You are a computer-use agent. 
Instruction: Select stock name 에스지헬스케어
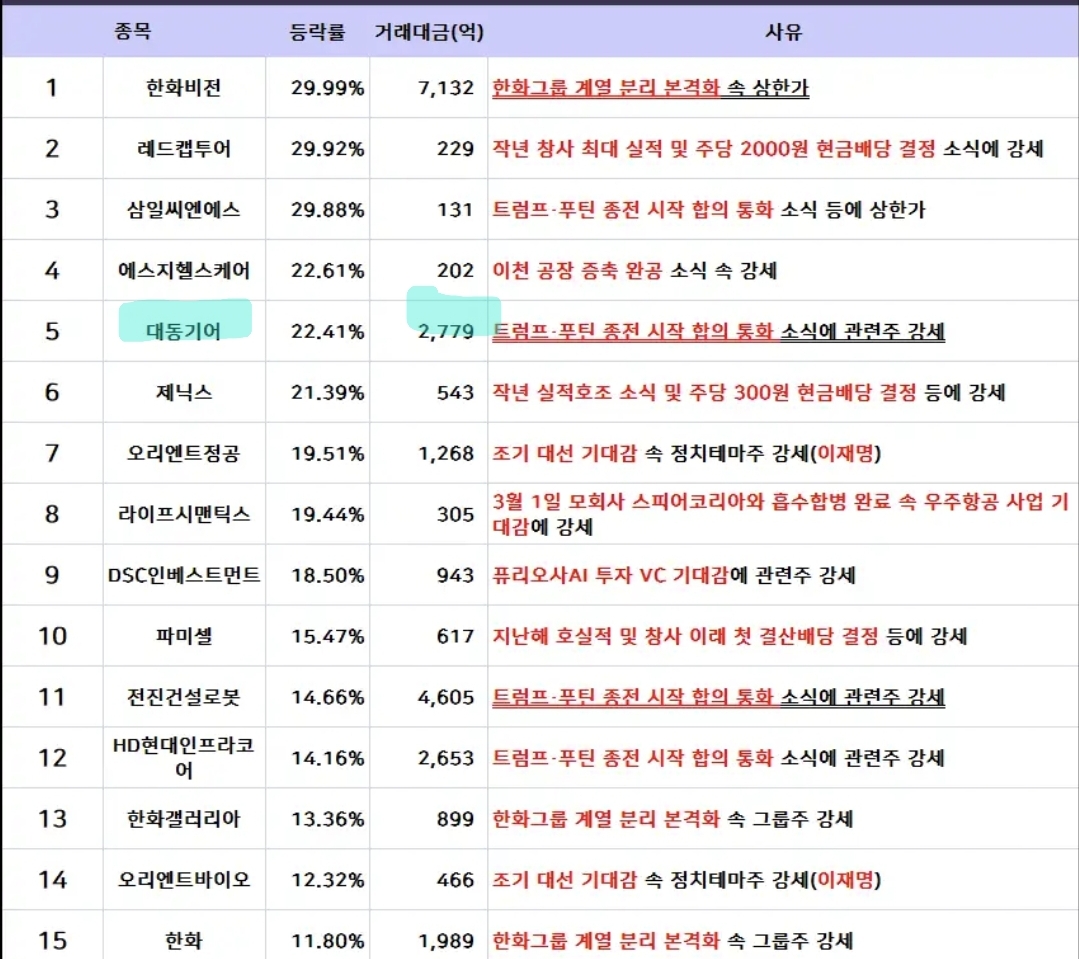184,270
